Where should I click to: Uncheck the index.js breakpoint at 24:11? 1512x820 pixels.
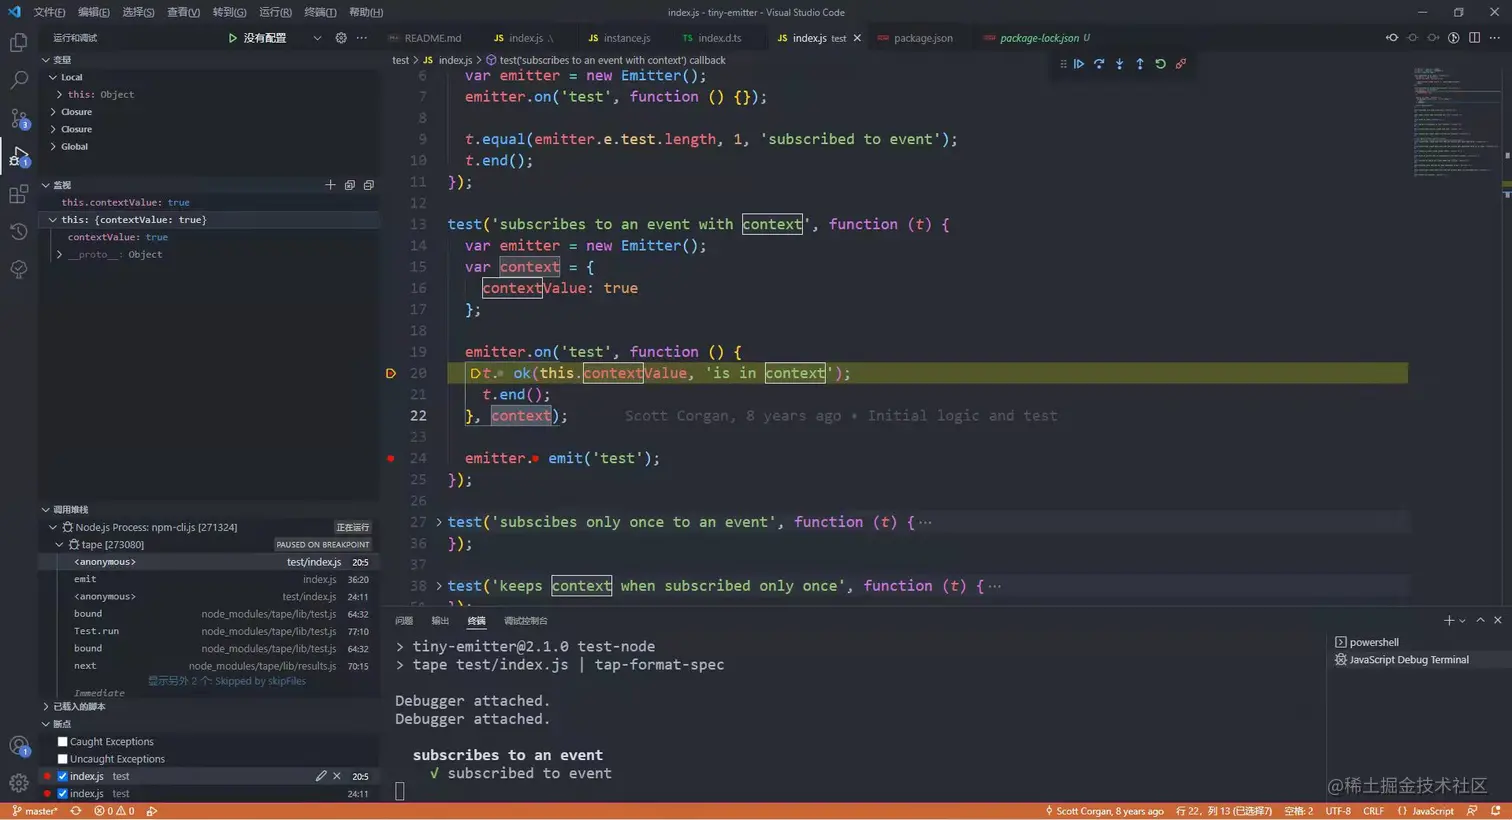point(62,794)
